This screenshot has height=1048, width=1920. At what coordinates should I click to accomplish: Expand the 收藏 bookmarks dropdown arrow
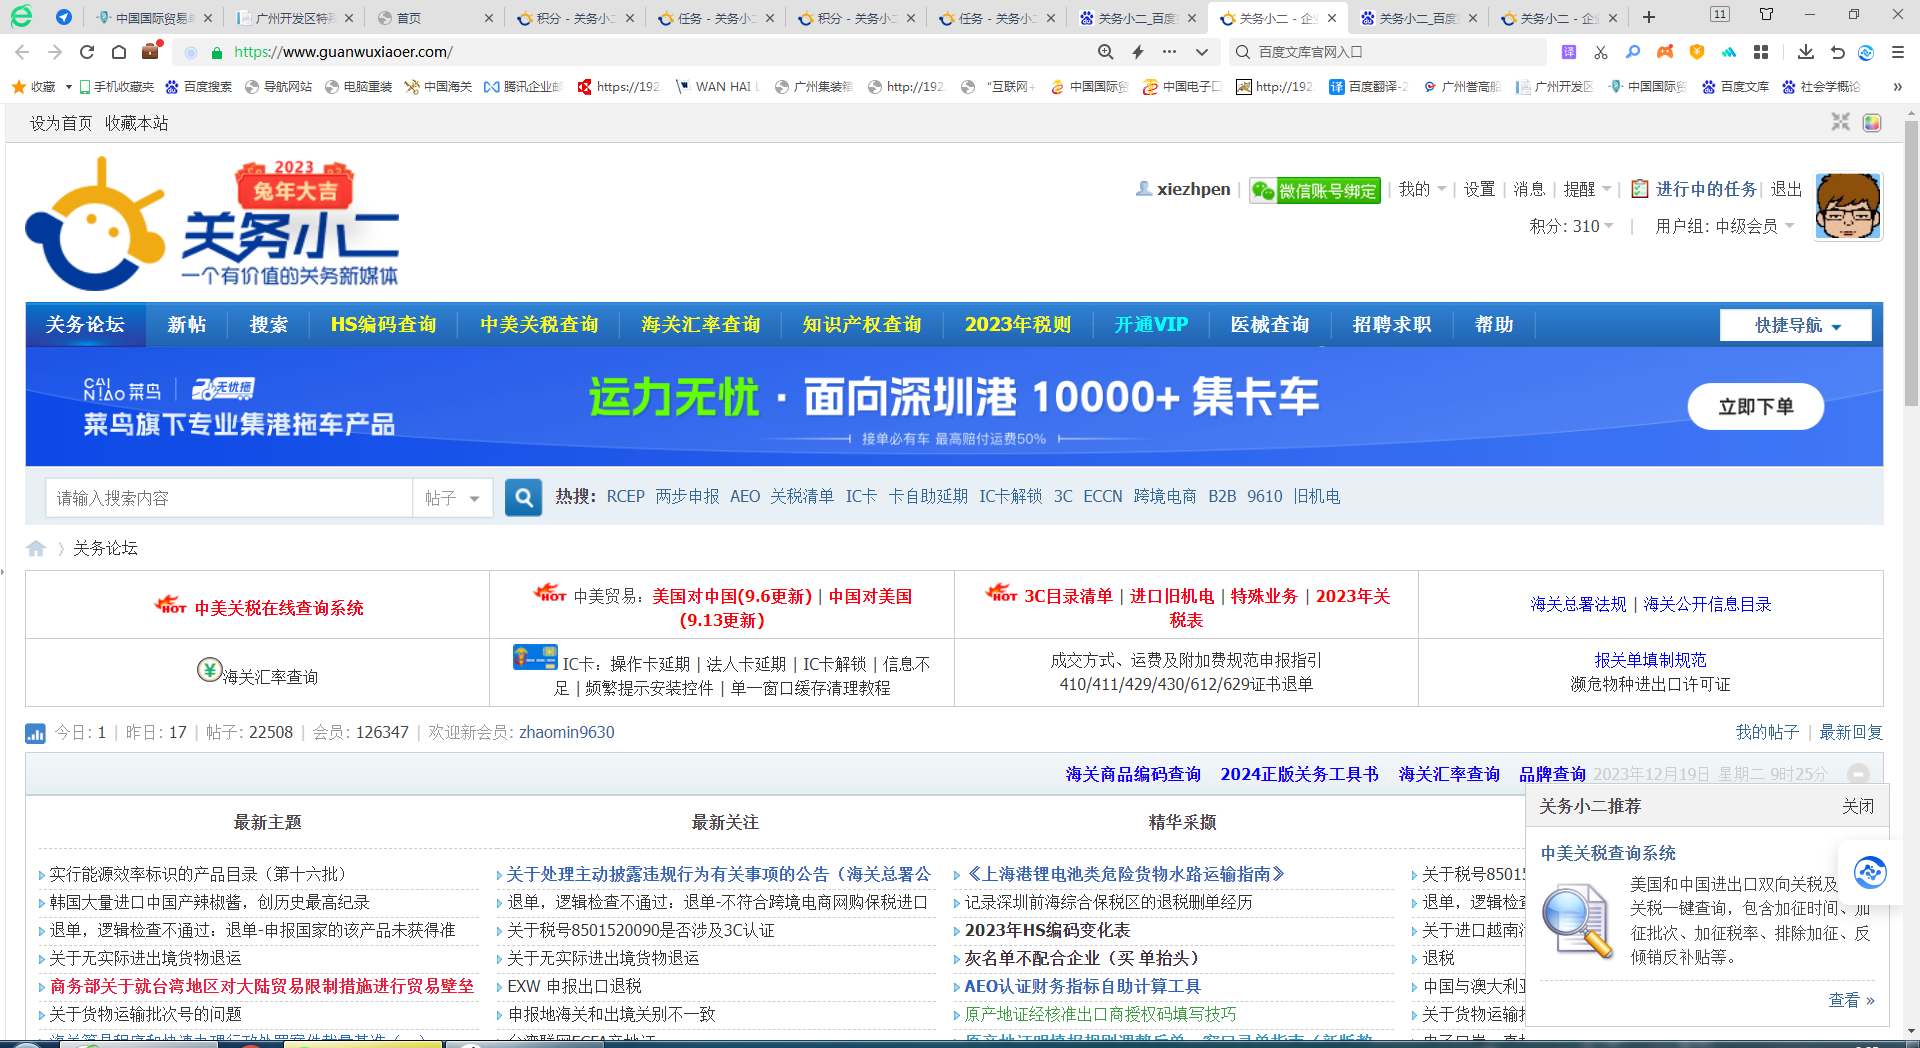tap(68, 87)
